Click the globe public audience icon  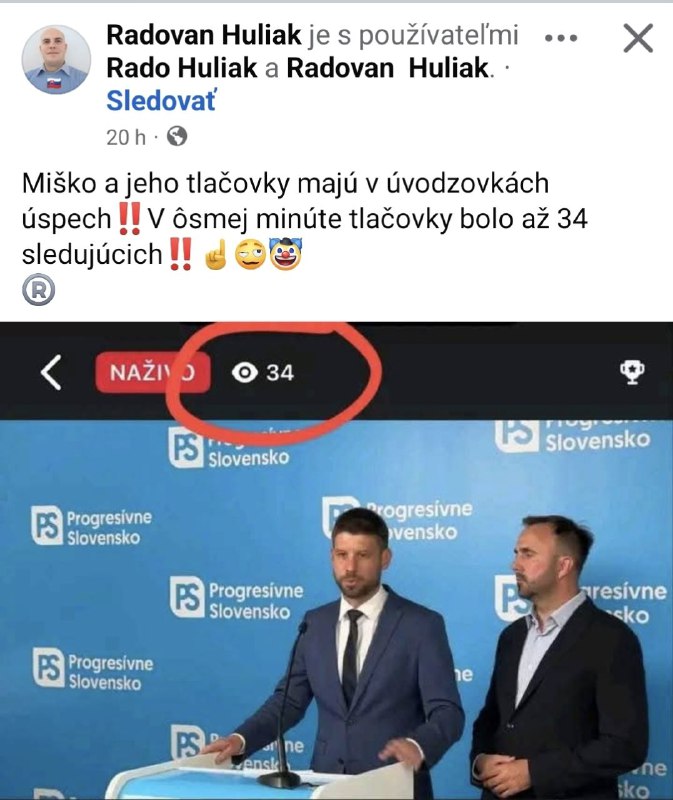(x=177, y=136)
